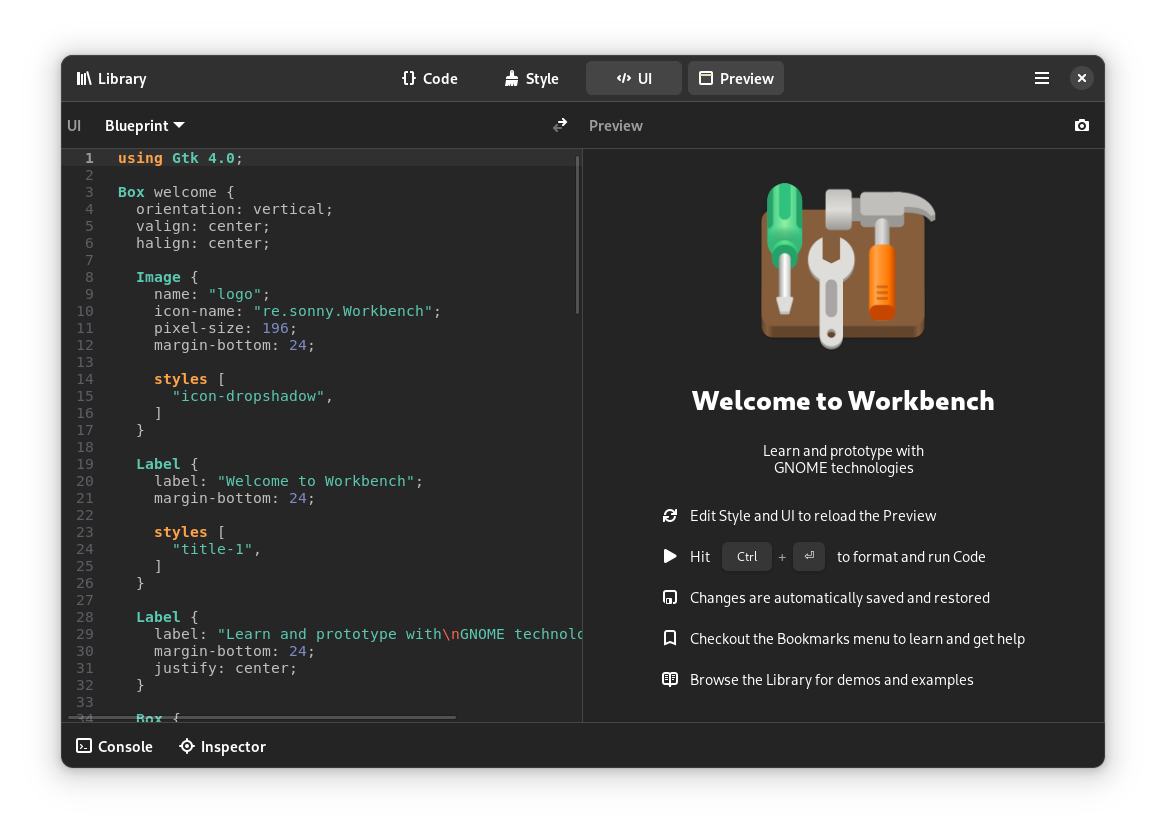Click the format/run arrows icon beside Blueprint
This screenshot has width=1166, height=835.
560,125
